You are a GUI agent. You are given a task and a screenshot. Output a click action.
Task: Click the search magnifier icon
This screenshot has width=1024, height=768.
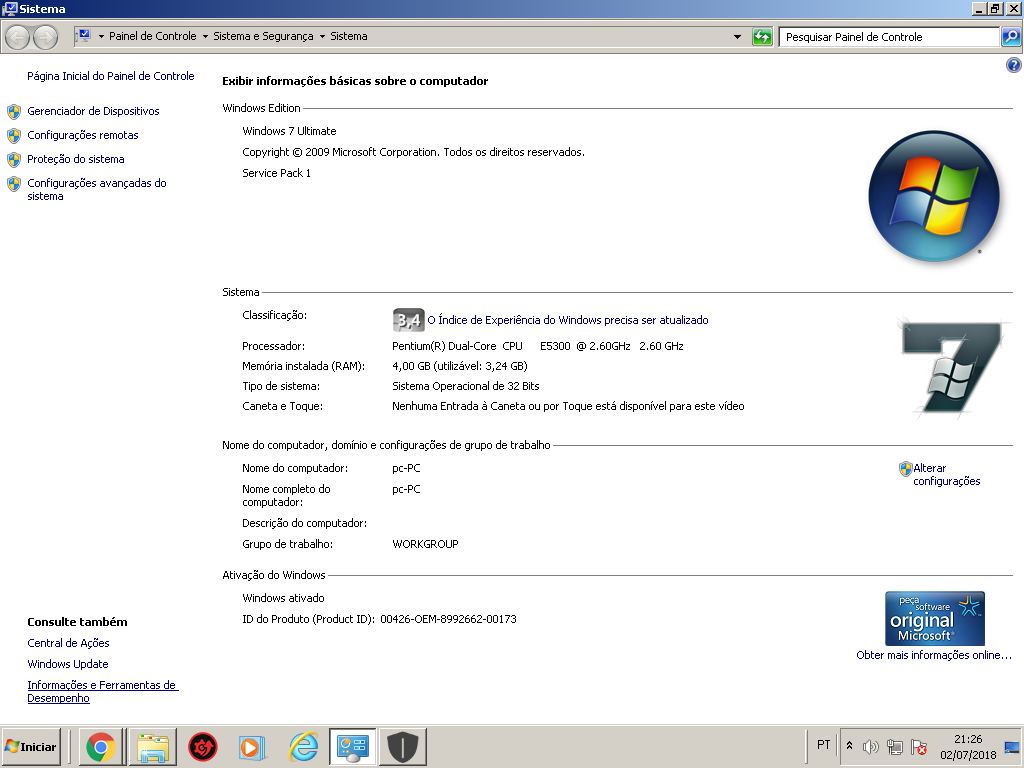click(1011, 37)
